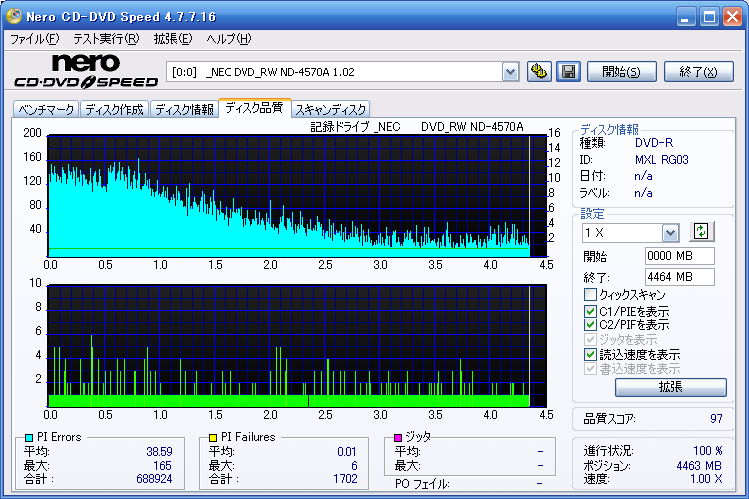
Task: Enable the クイックスキャン checkbox
Action: pyautogui.click(x=590, y=295)
